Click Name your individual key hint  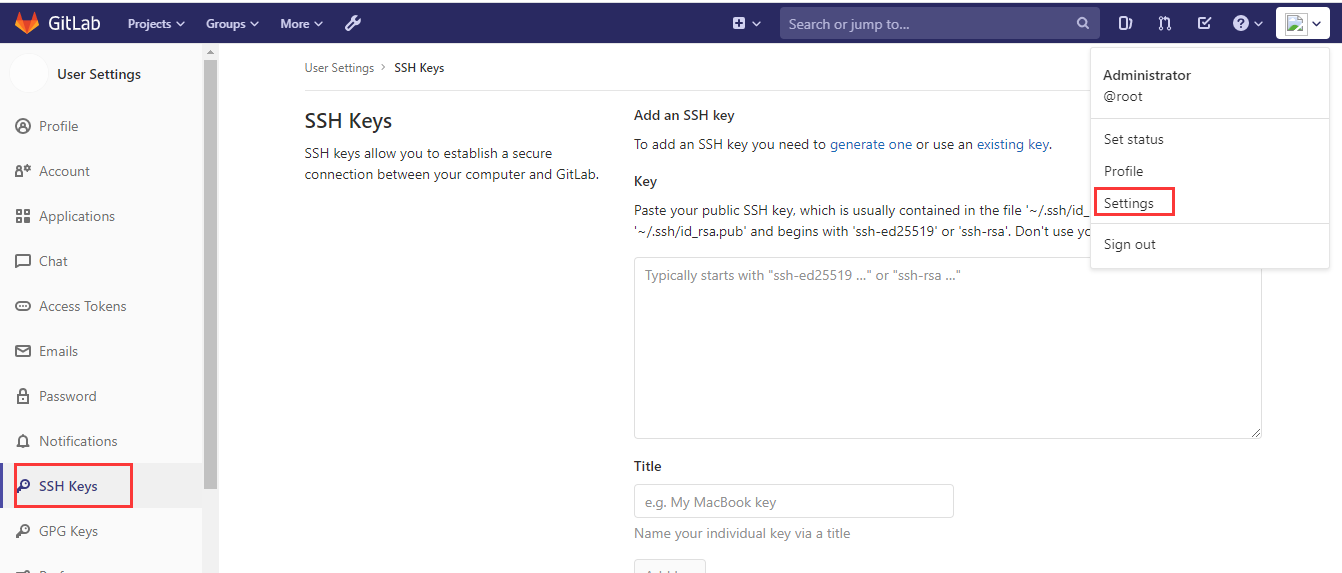pyautogui.click(x=742, y=533)
